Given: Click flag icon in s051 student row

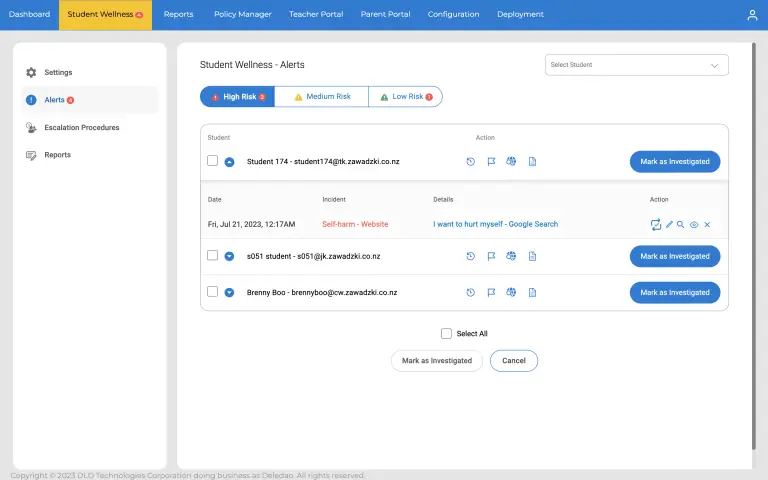Looking at the screenshot, I should click(x=491, y=256).
